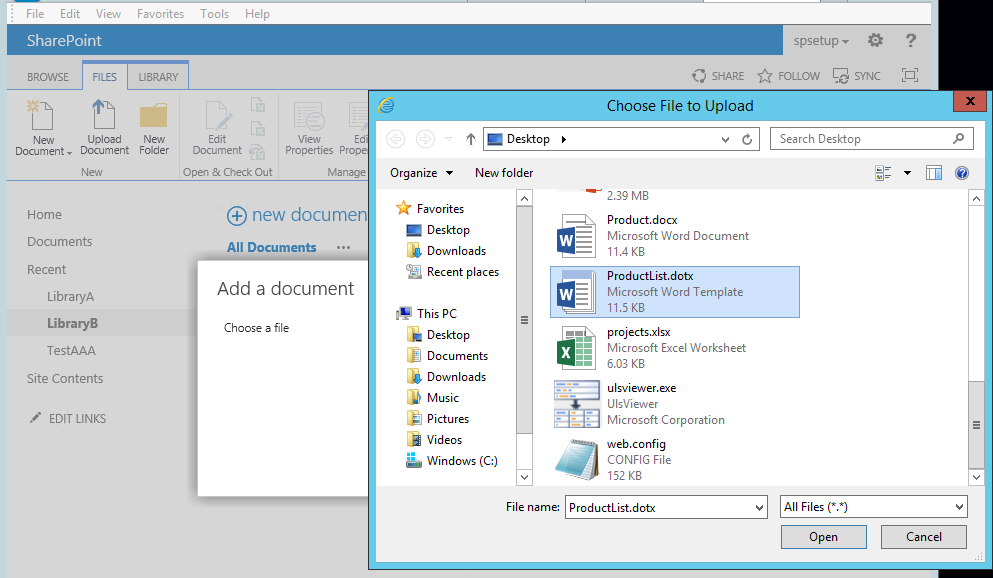
Task: Refresh the Desktop folder in dialog
Action: 747,139
